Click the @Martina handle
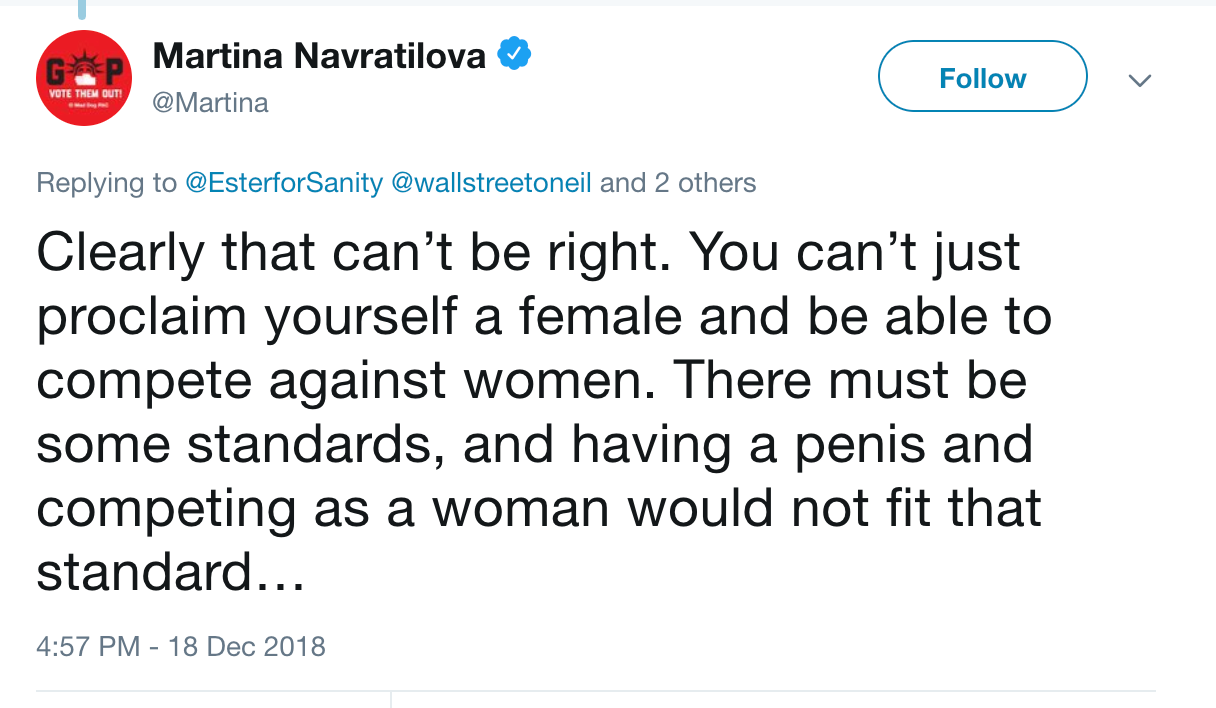This screenshot has width=1216, height=708. 210,103
